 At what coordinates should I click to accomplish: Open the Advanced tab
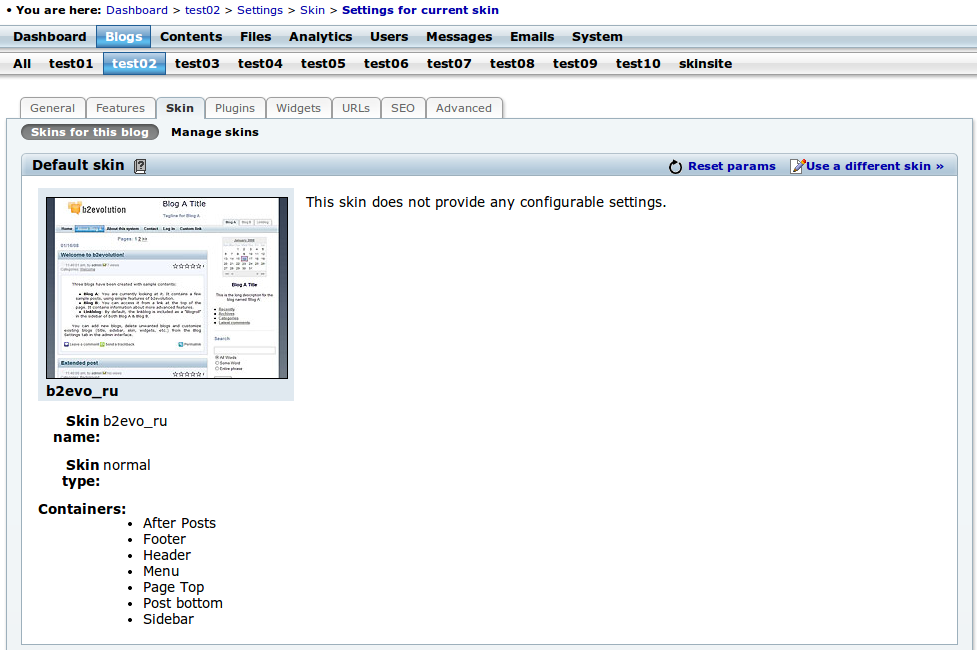[x=464, y=108]
